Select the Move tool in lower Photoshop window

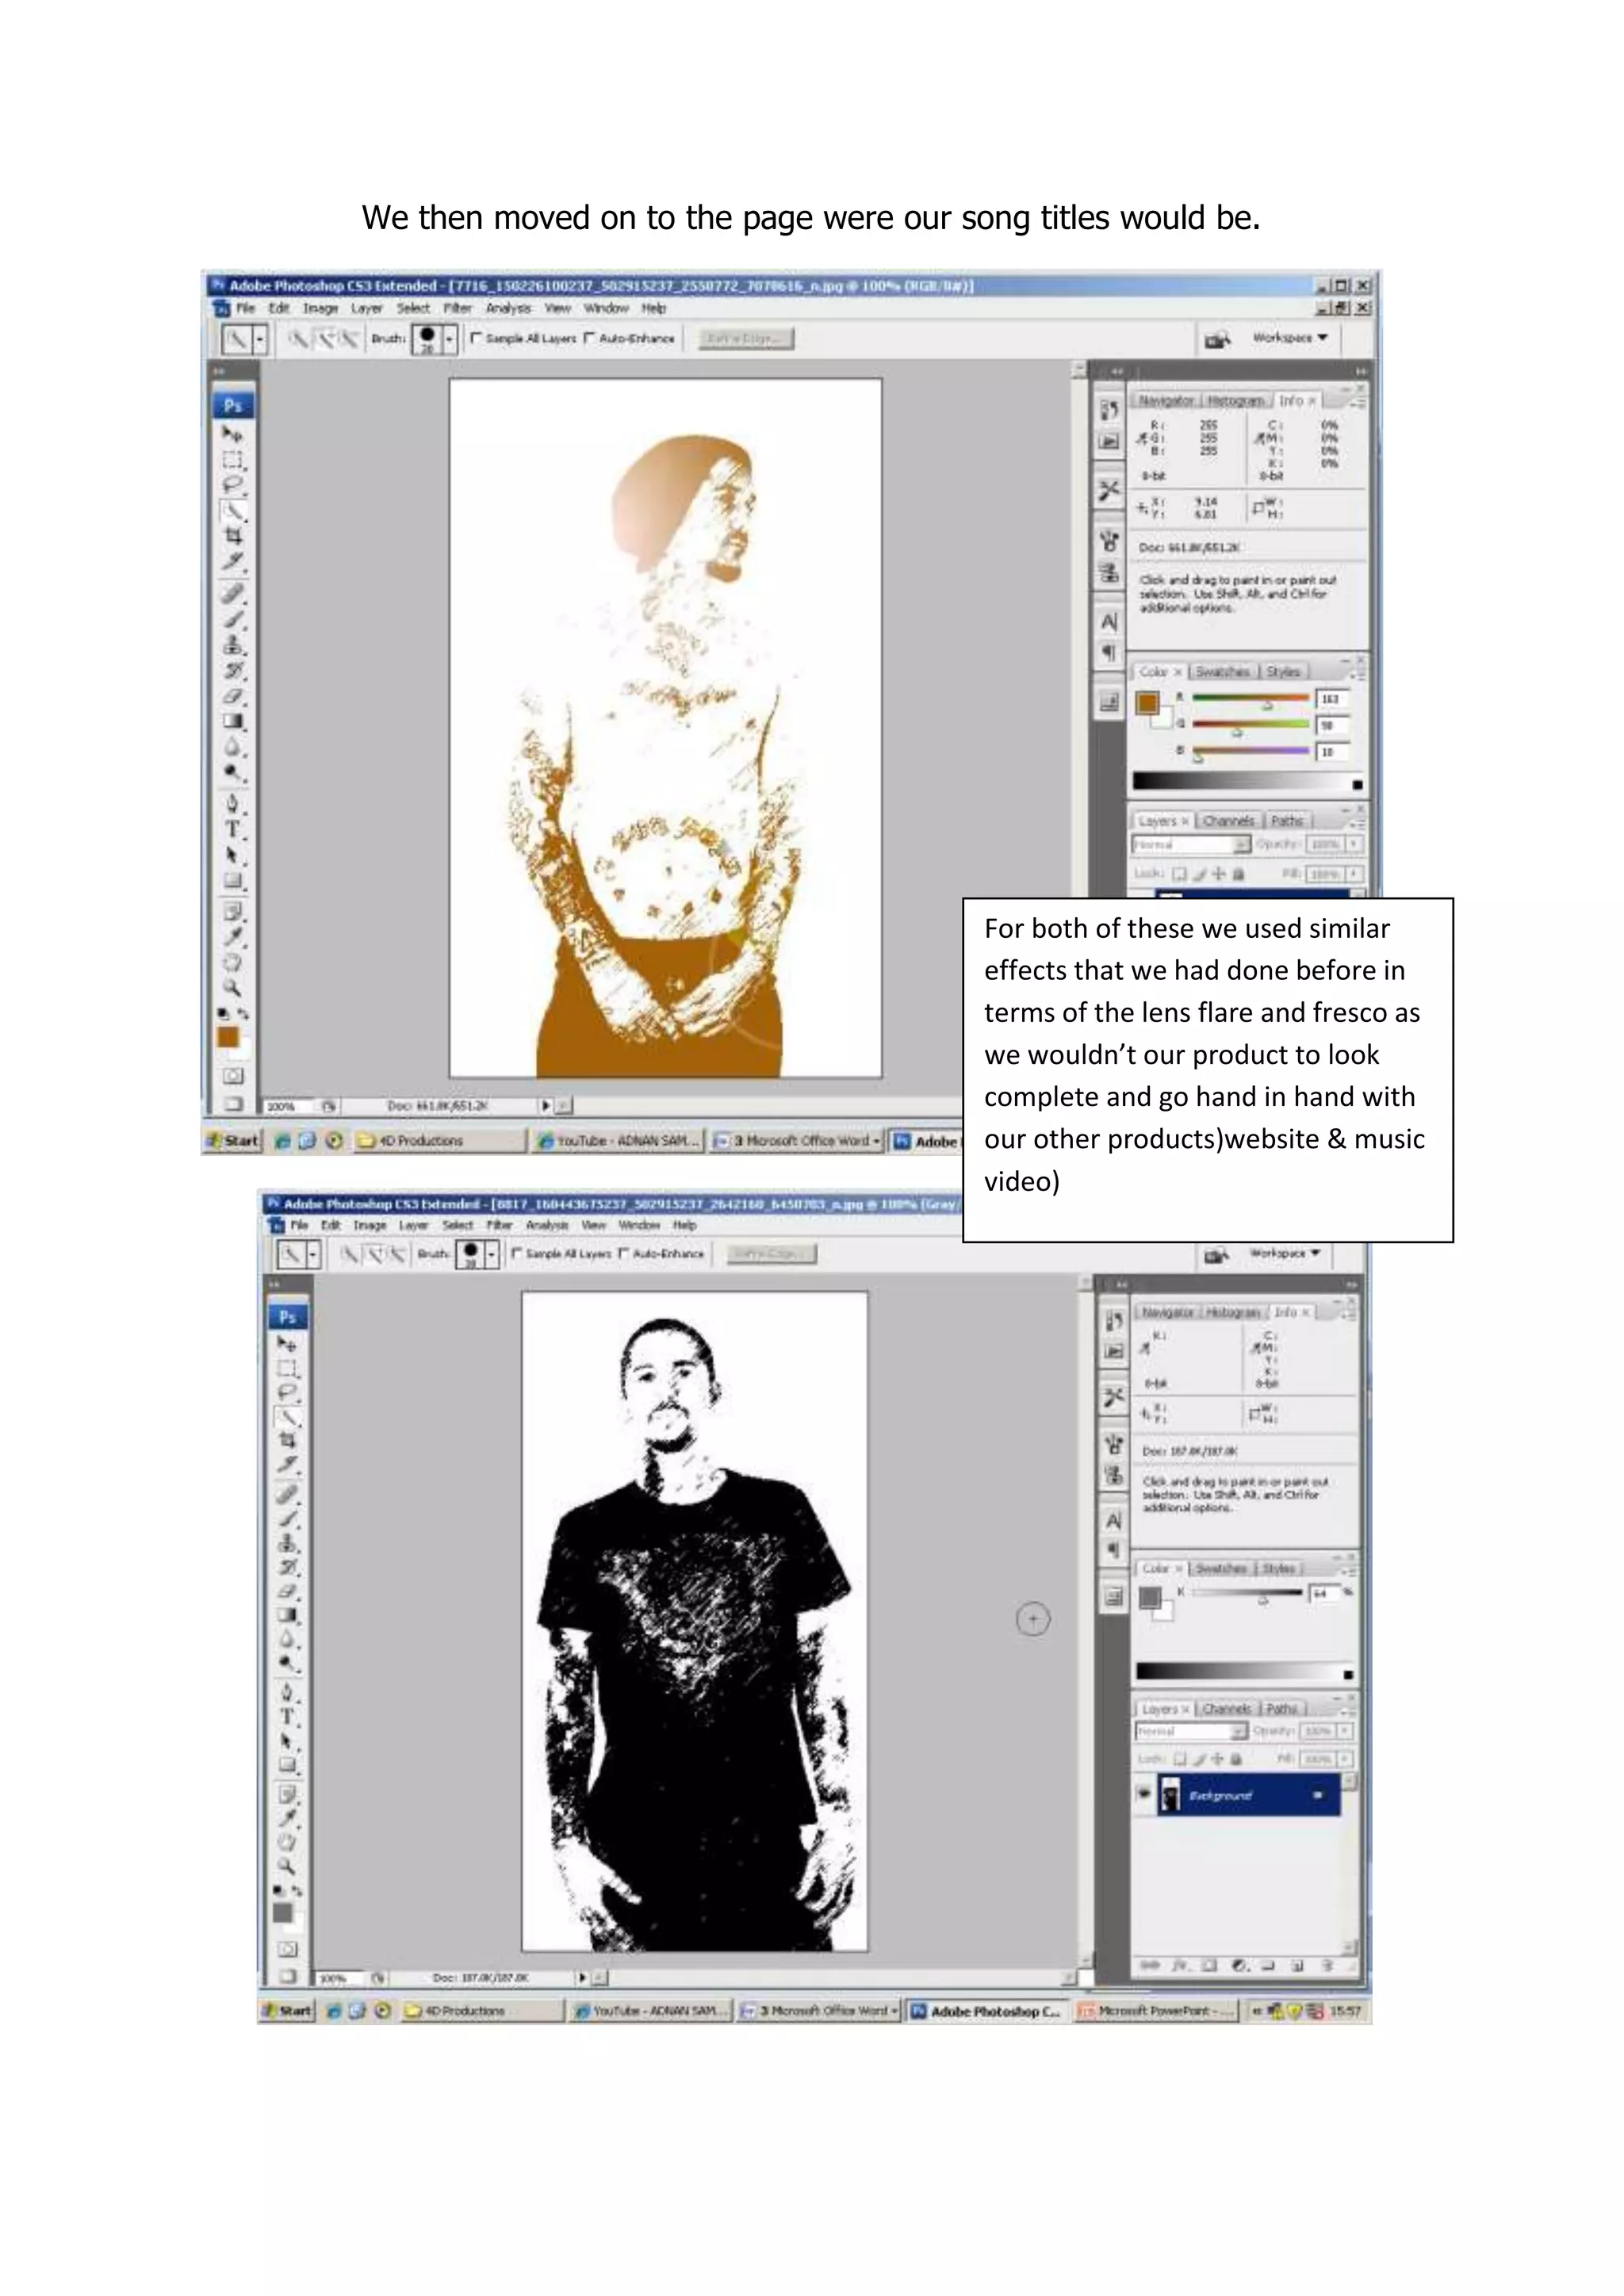(x=287, y=1344)
